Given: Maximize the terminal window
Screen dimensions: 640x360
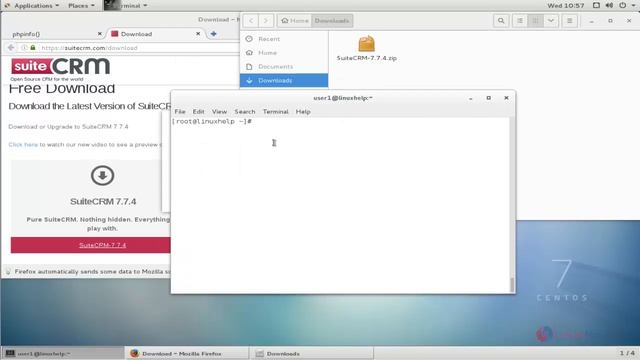Looking at the screenshot, I should coord(489,98).
